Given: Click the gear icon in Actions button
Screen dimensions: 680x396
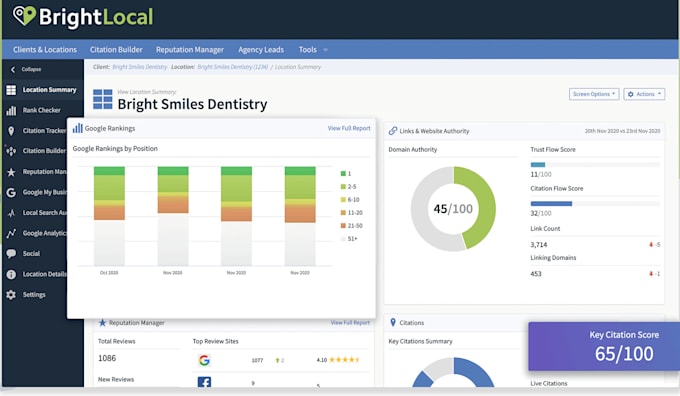Looking at the screenshot, I should point(631,94).
